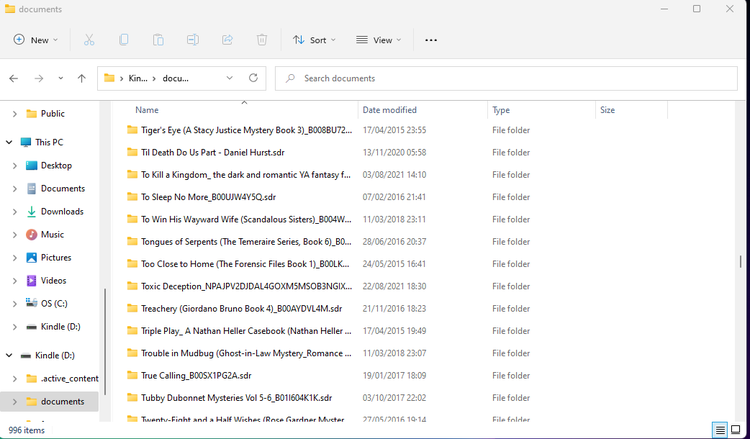
Task: Refresh the documents folder view
Action: 254,78
